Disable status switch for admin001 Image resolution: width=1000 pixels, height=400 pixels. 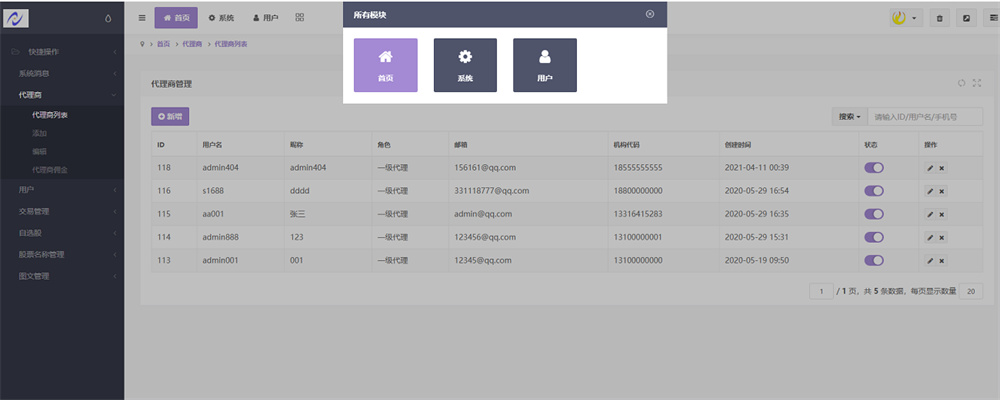tap(874, 260)
